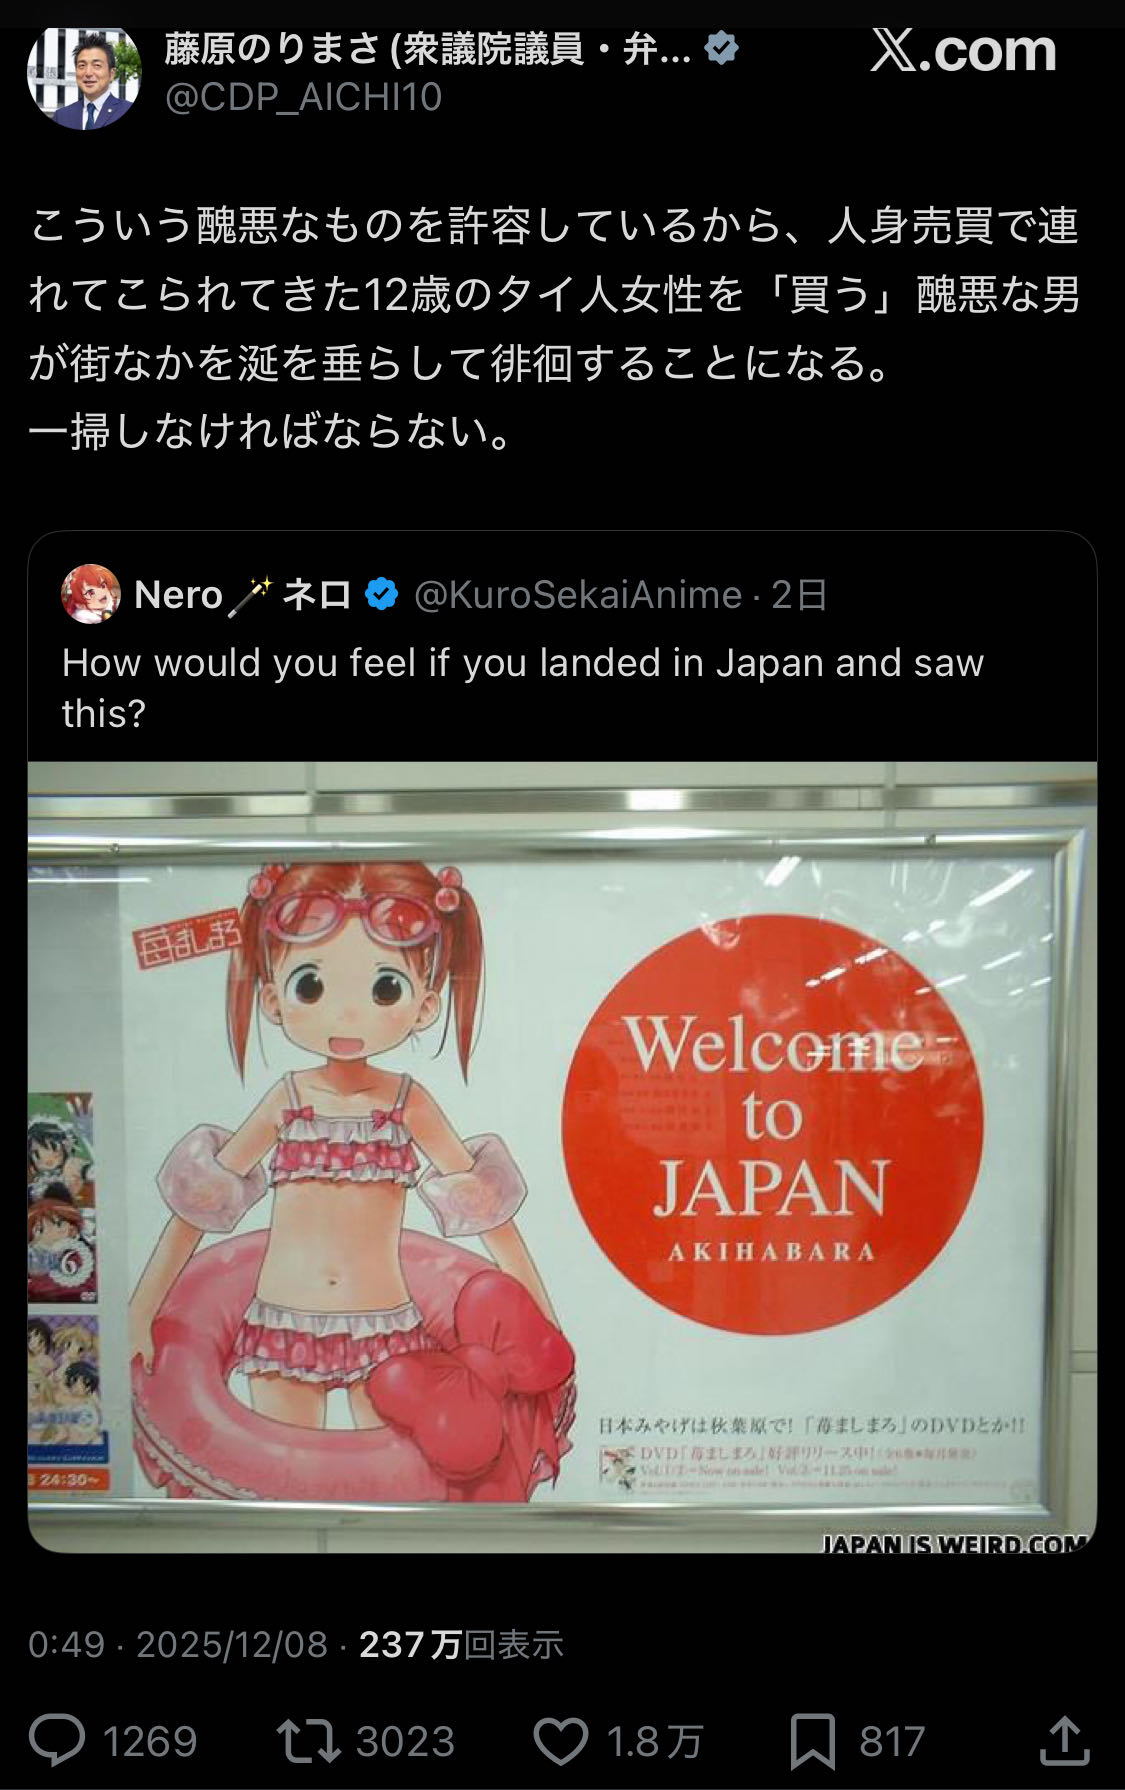Tap the 3023 reposts count

[405, 1742]
